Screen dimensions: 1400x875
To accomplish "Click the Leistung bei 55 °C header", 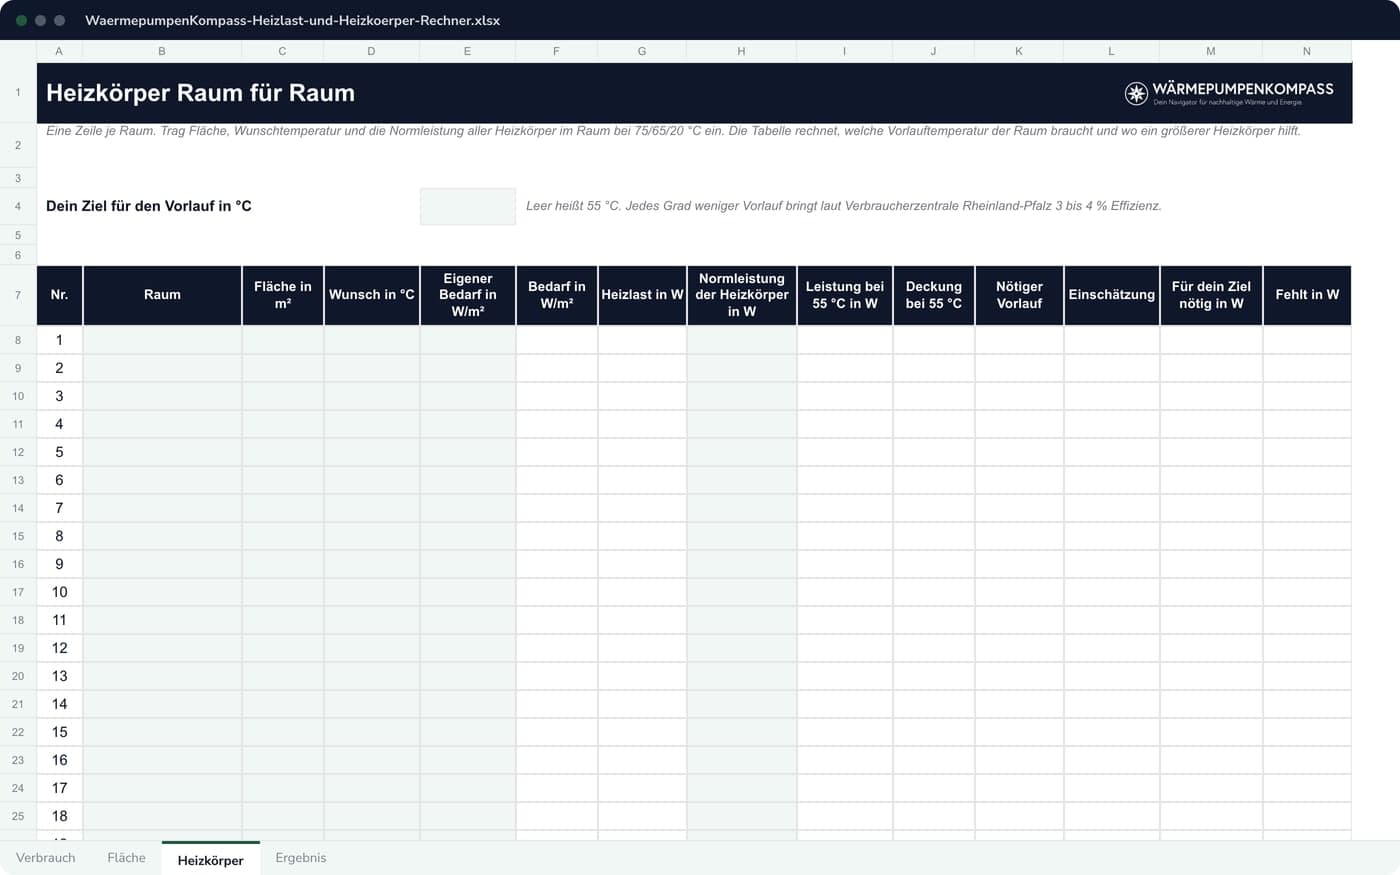I will coord(845,295).
